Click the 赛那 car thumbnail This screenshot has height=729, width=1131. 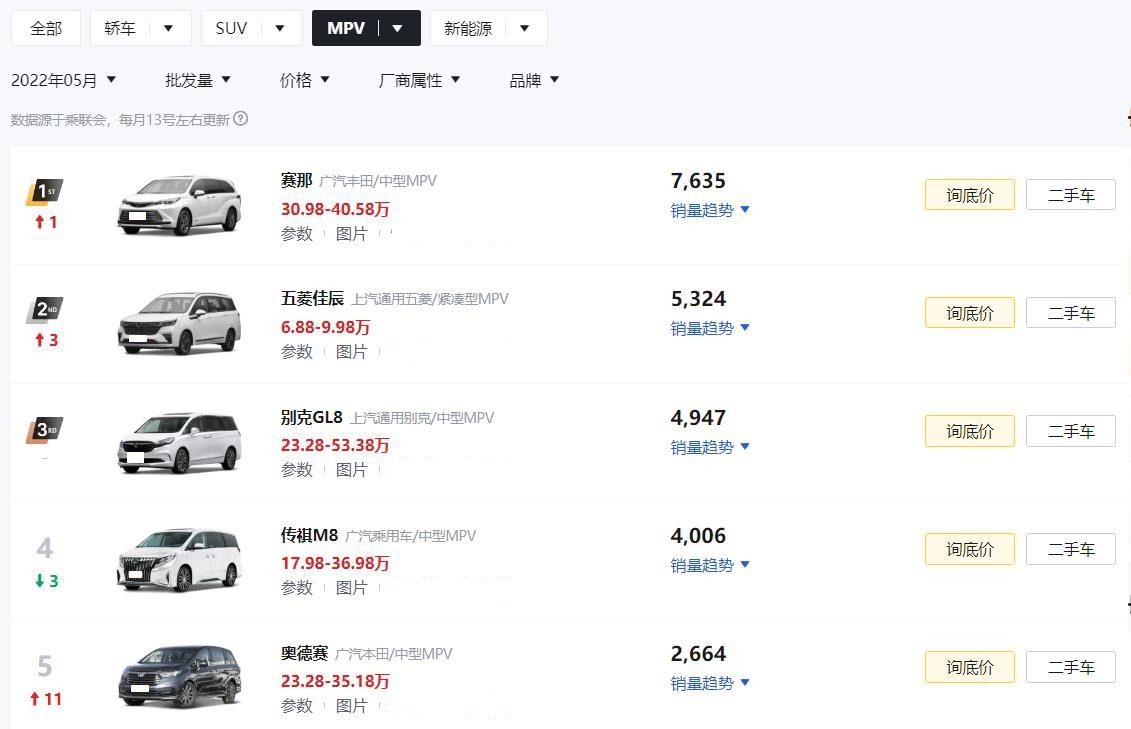(179, 204)
